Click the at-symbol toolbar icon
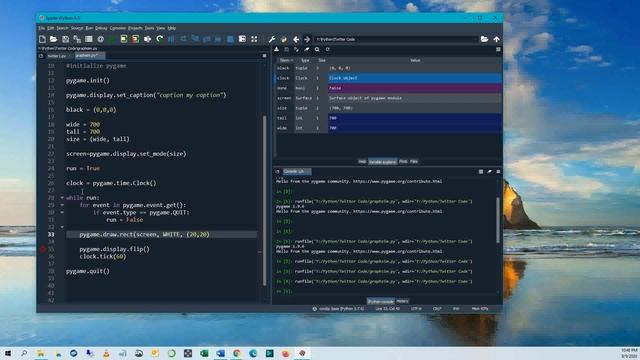Image resolution: width=640 pixels, height=360 pixels. point(100,39)
